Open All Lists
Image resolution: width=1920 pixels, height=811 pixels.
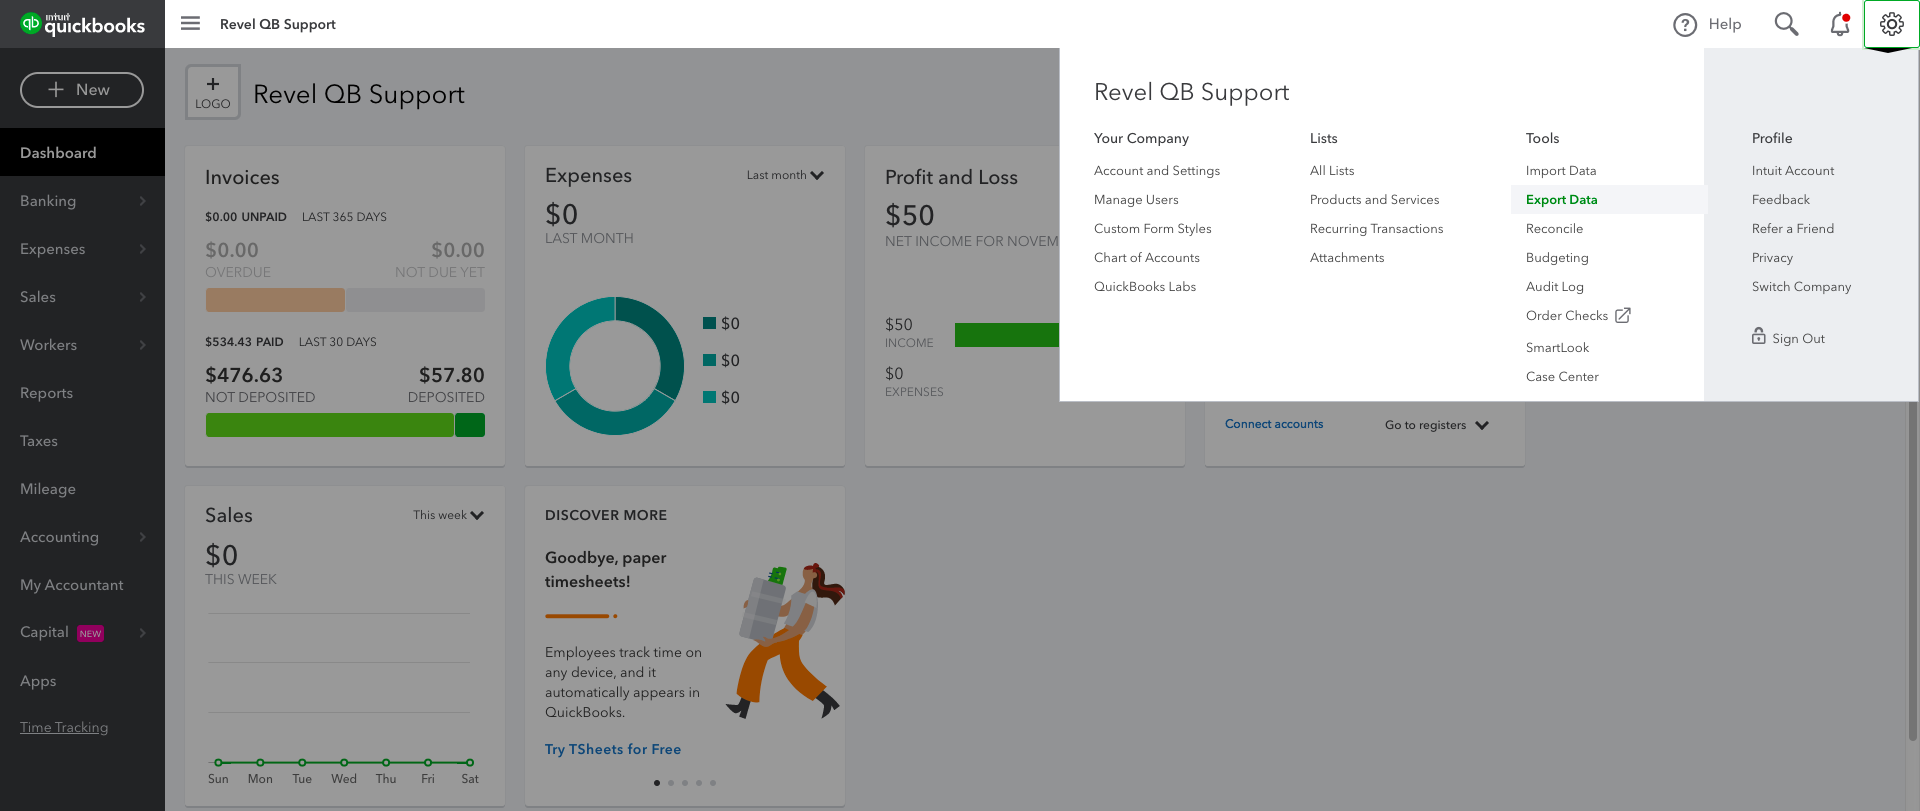(1332, 171)
